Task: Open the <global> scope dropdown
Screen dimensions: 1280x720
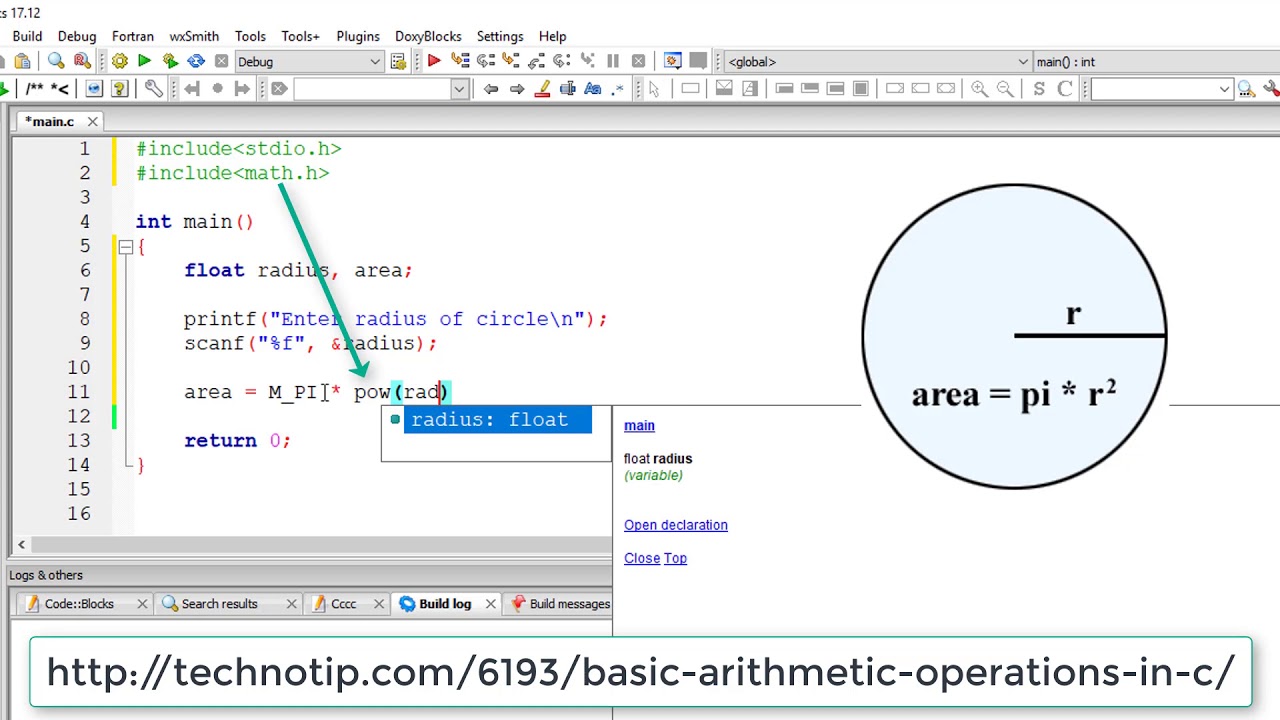Action: [x=1022, y=62]
